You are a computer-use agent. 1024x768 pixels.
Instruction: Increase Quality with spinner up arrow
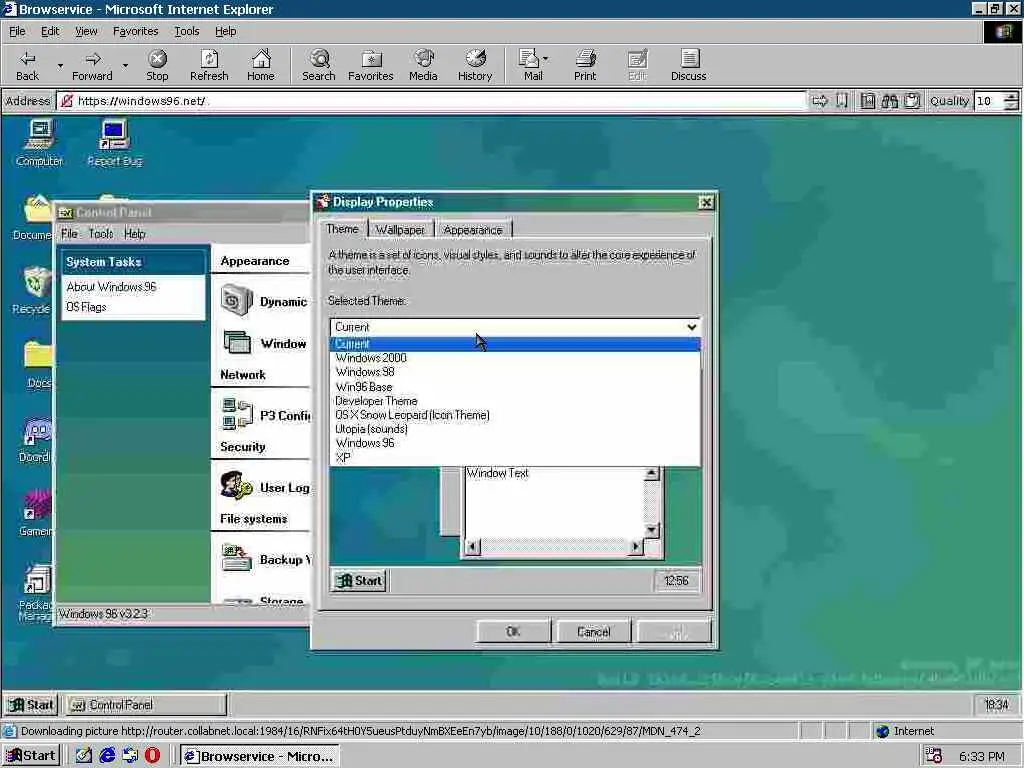(x=1012, y=97)
